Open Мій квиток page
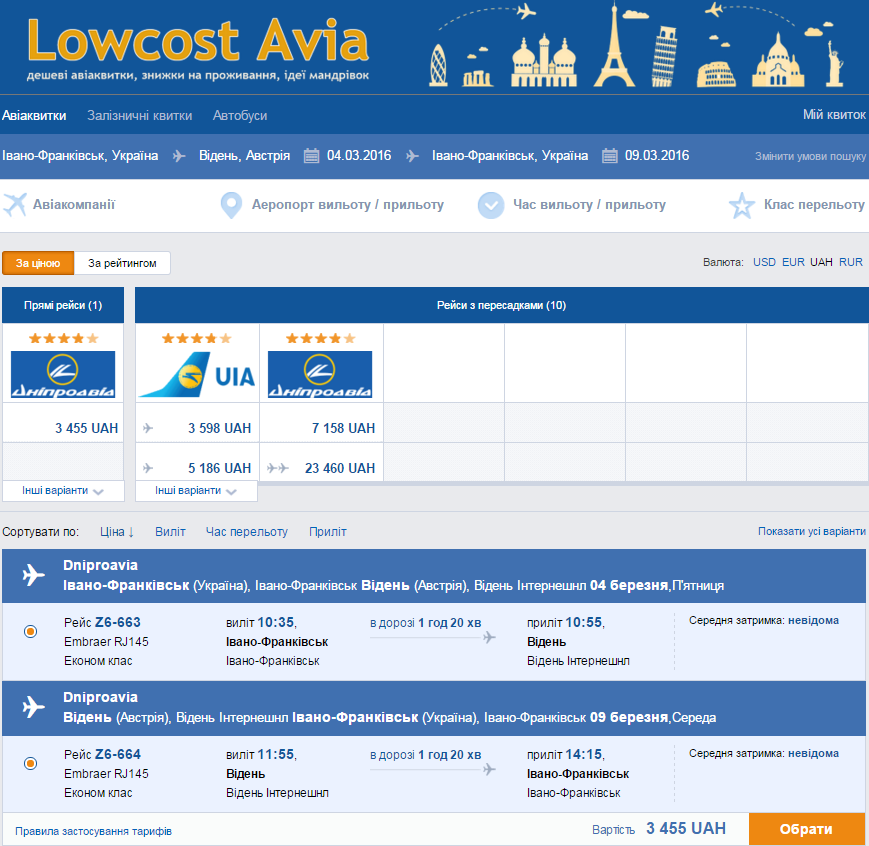The image size is (869, 846). 834,115
